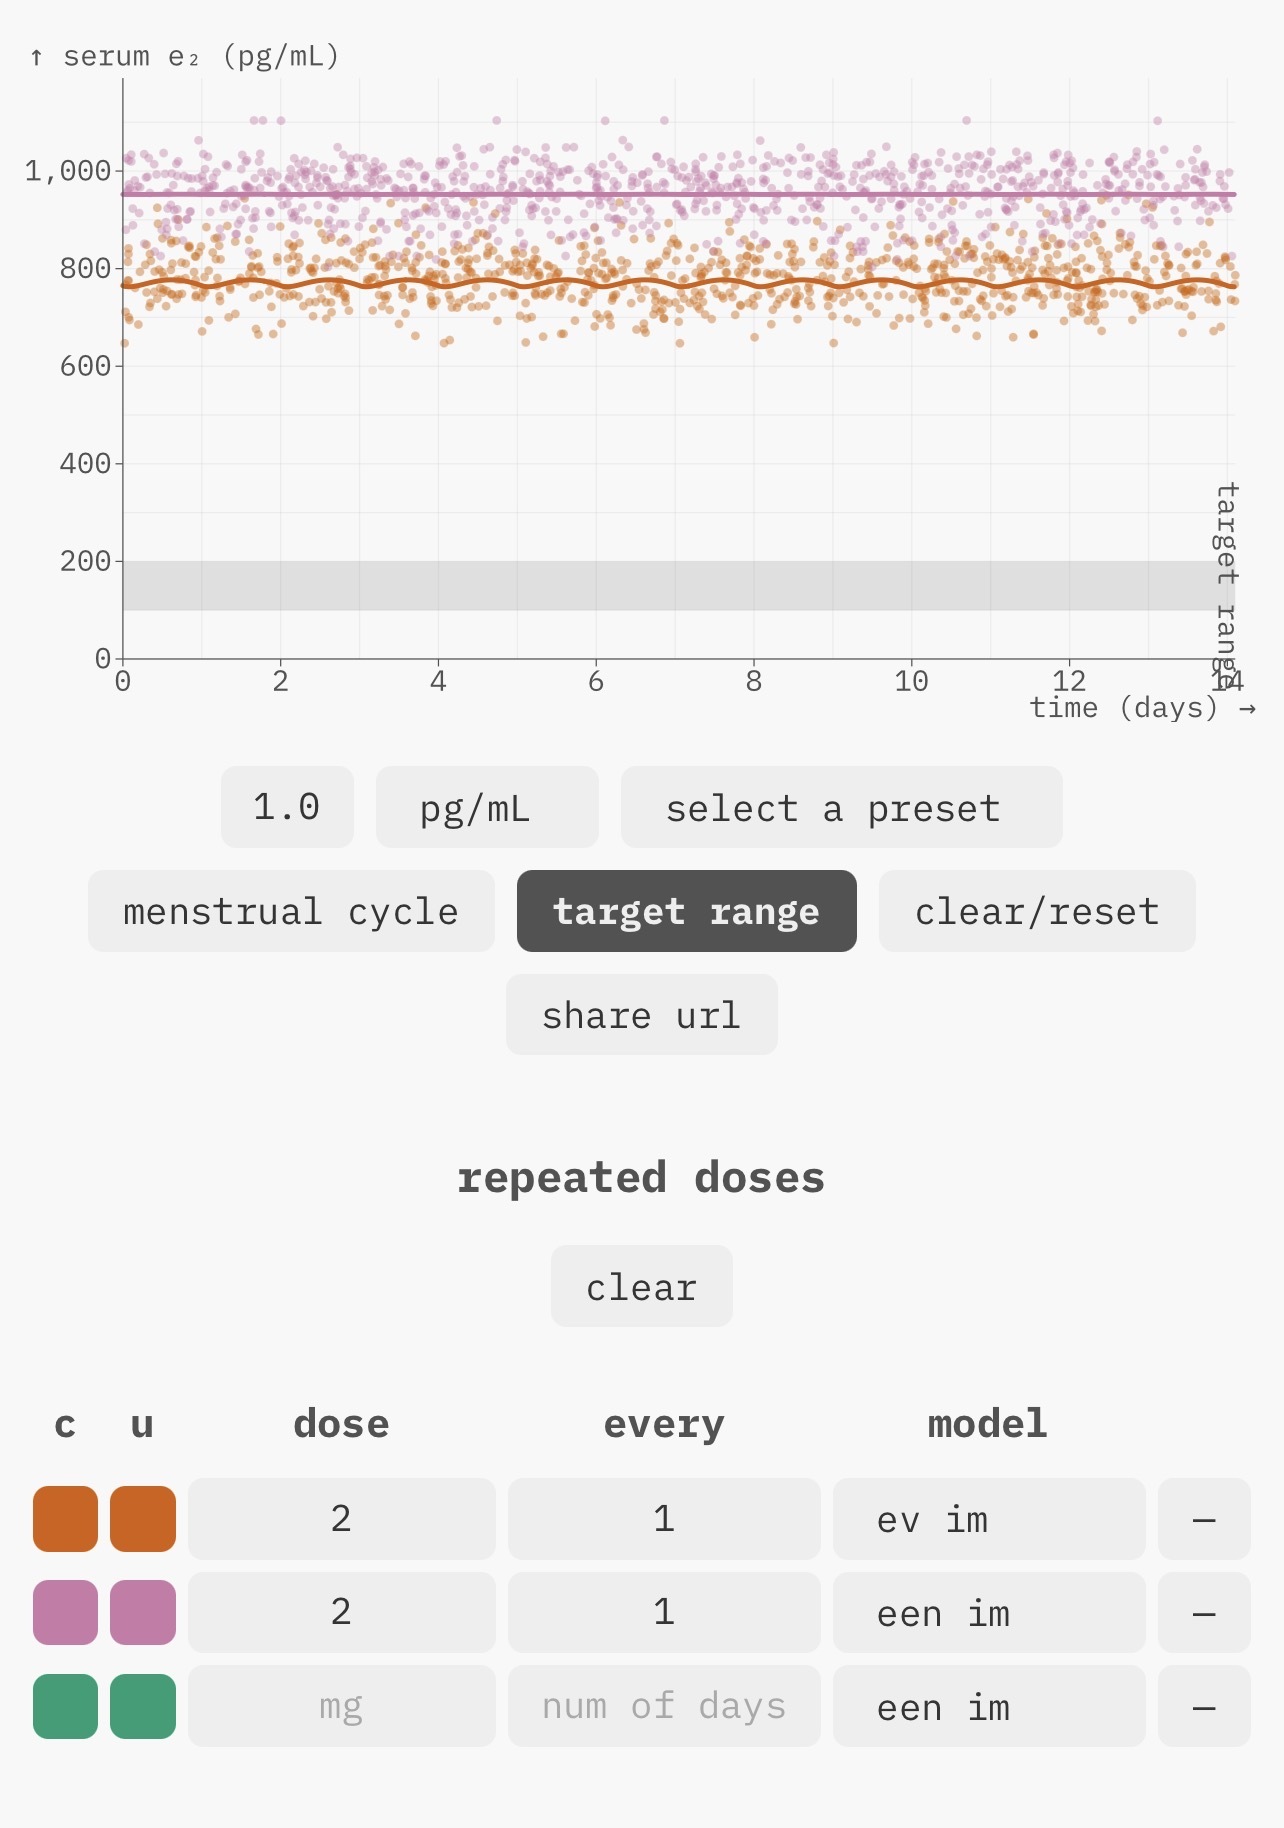
Task: Click green uncertainty color swatch
Action: (142, 1706)
